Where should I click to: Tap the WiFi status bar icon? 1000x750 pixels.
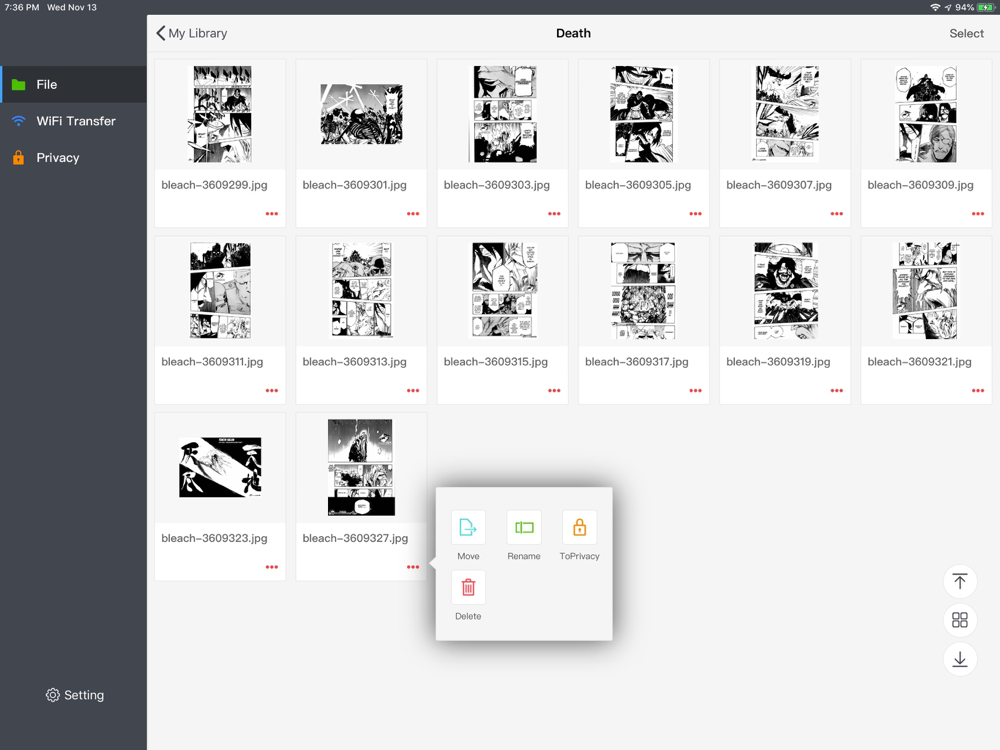pyautogui.click(x=935, y=8)
